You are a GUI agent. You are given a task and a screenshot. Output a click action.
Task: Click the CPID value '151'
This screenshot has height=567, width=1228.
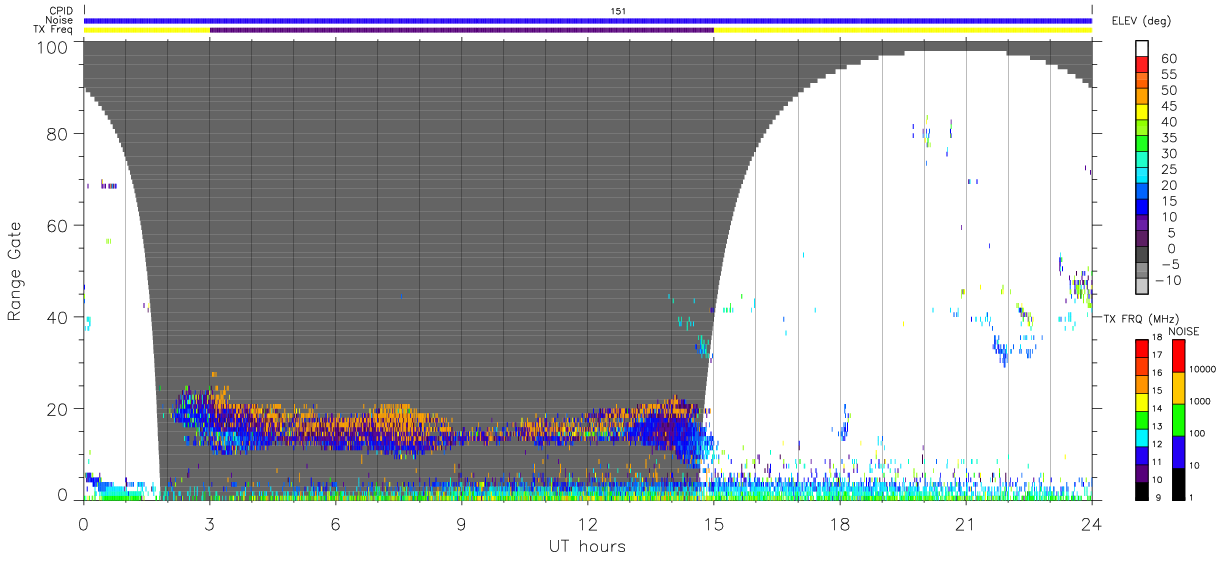tap(618, 10)
